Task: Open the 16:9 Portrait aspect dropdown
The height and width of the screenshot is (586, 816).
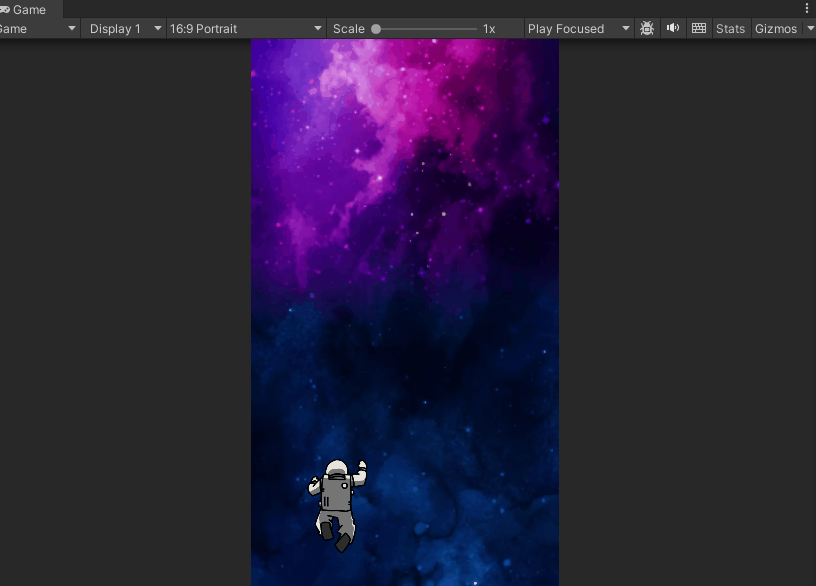Action: coord(246,29)
